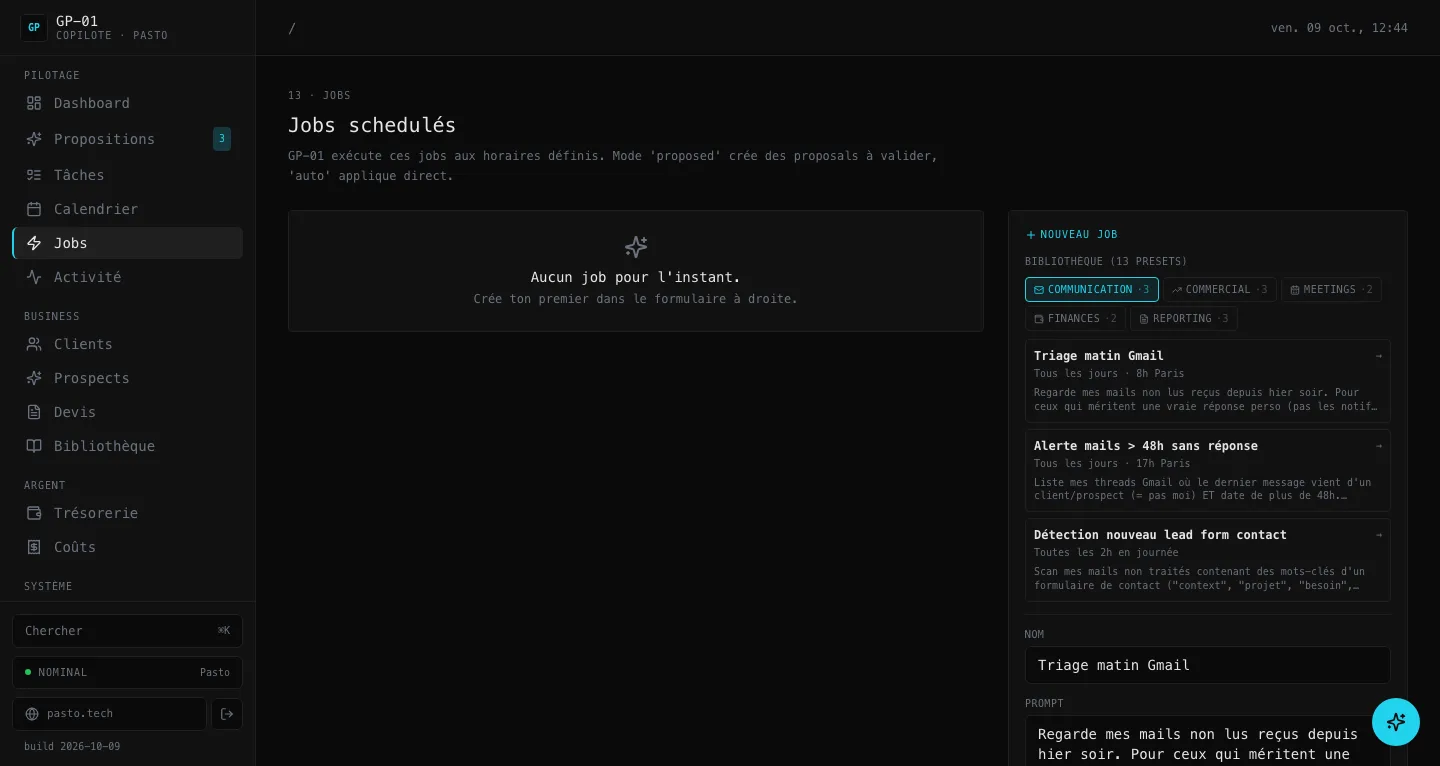Click Clients people icon
The width and height of the screenshot is (1440, 766).
tap(34, 344)
